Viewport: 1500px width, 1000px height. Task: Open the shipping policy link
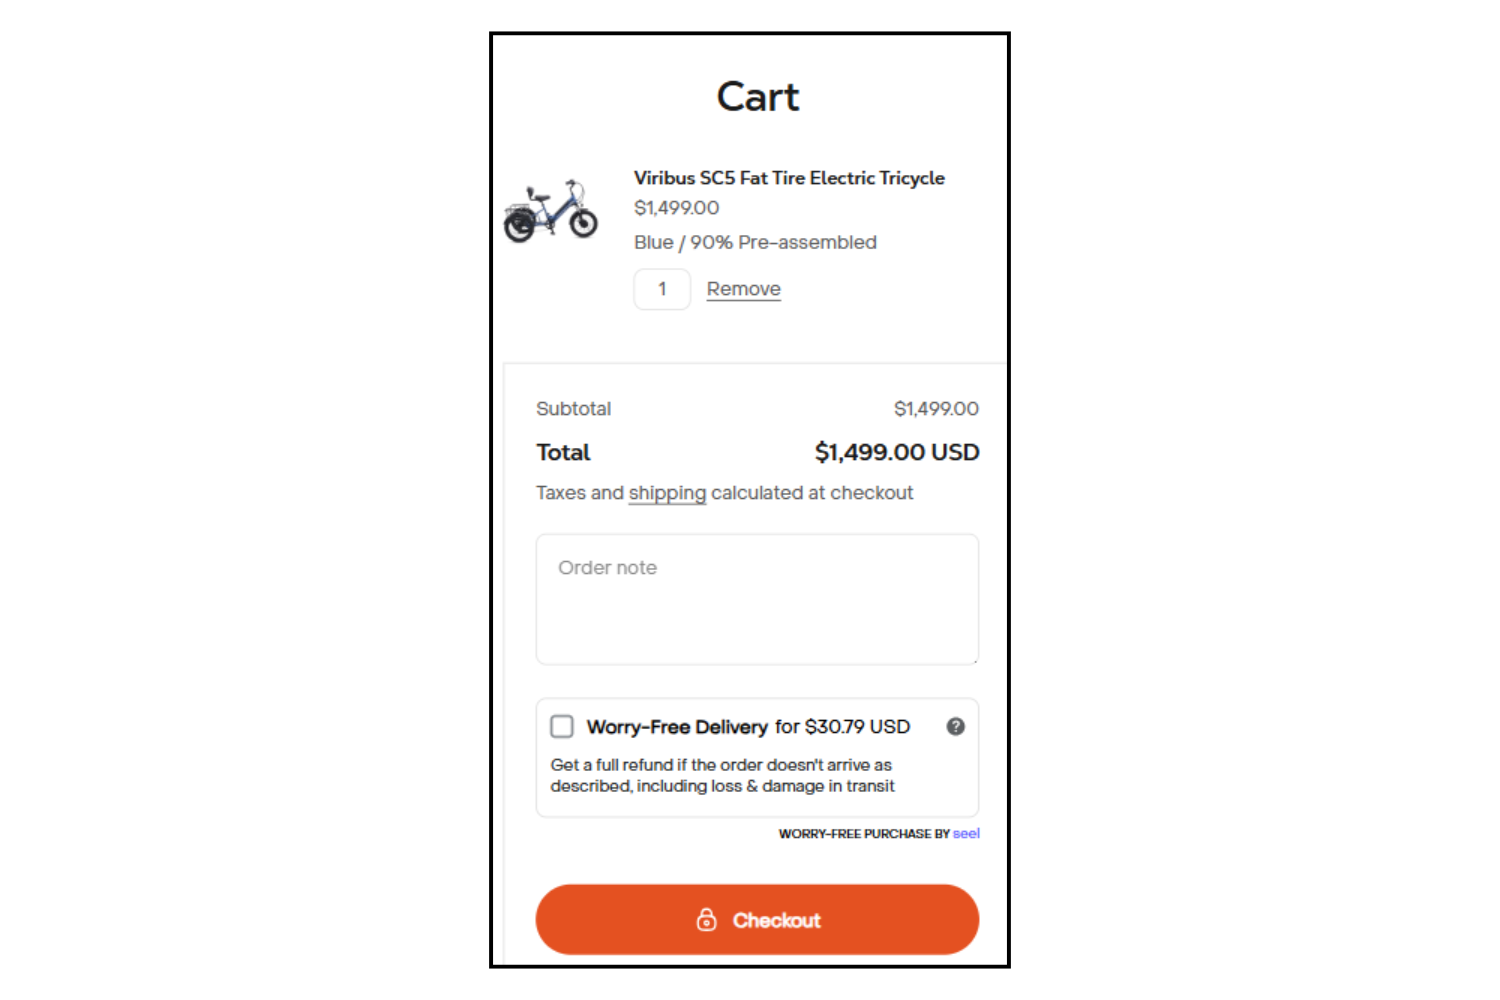pos(667,493)
